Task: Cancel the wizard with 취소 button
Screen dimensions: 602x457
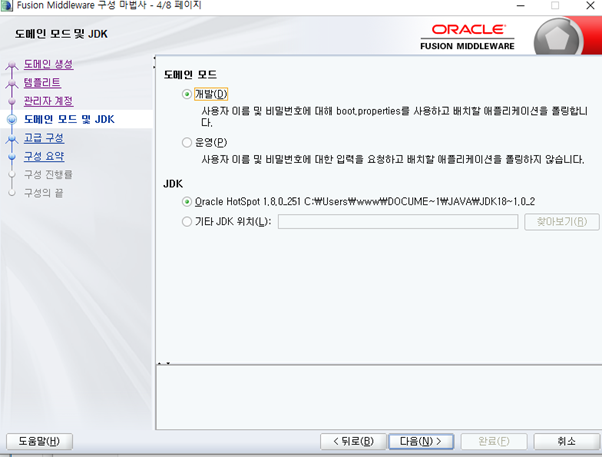Action: (566, 441)
